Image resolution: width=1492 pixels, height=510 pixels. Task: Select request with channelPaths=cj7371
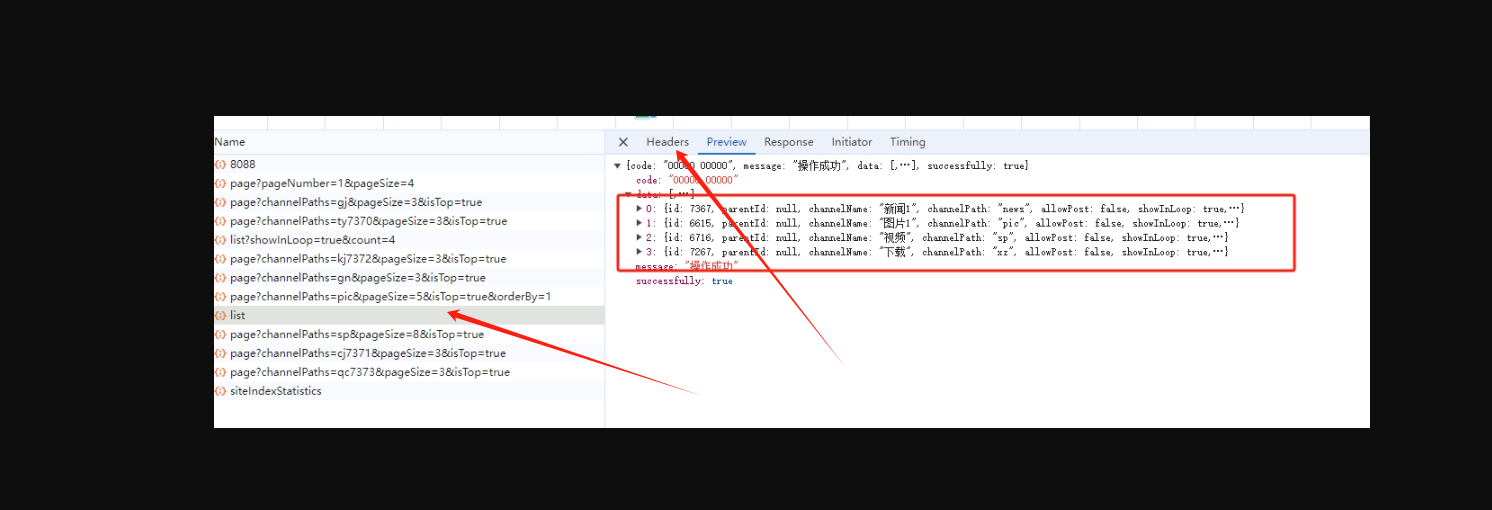409,353
